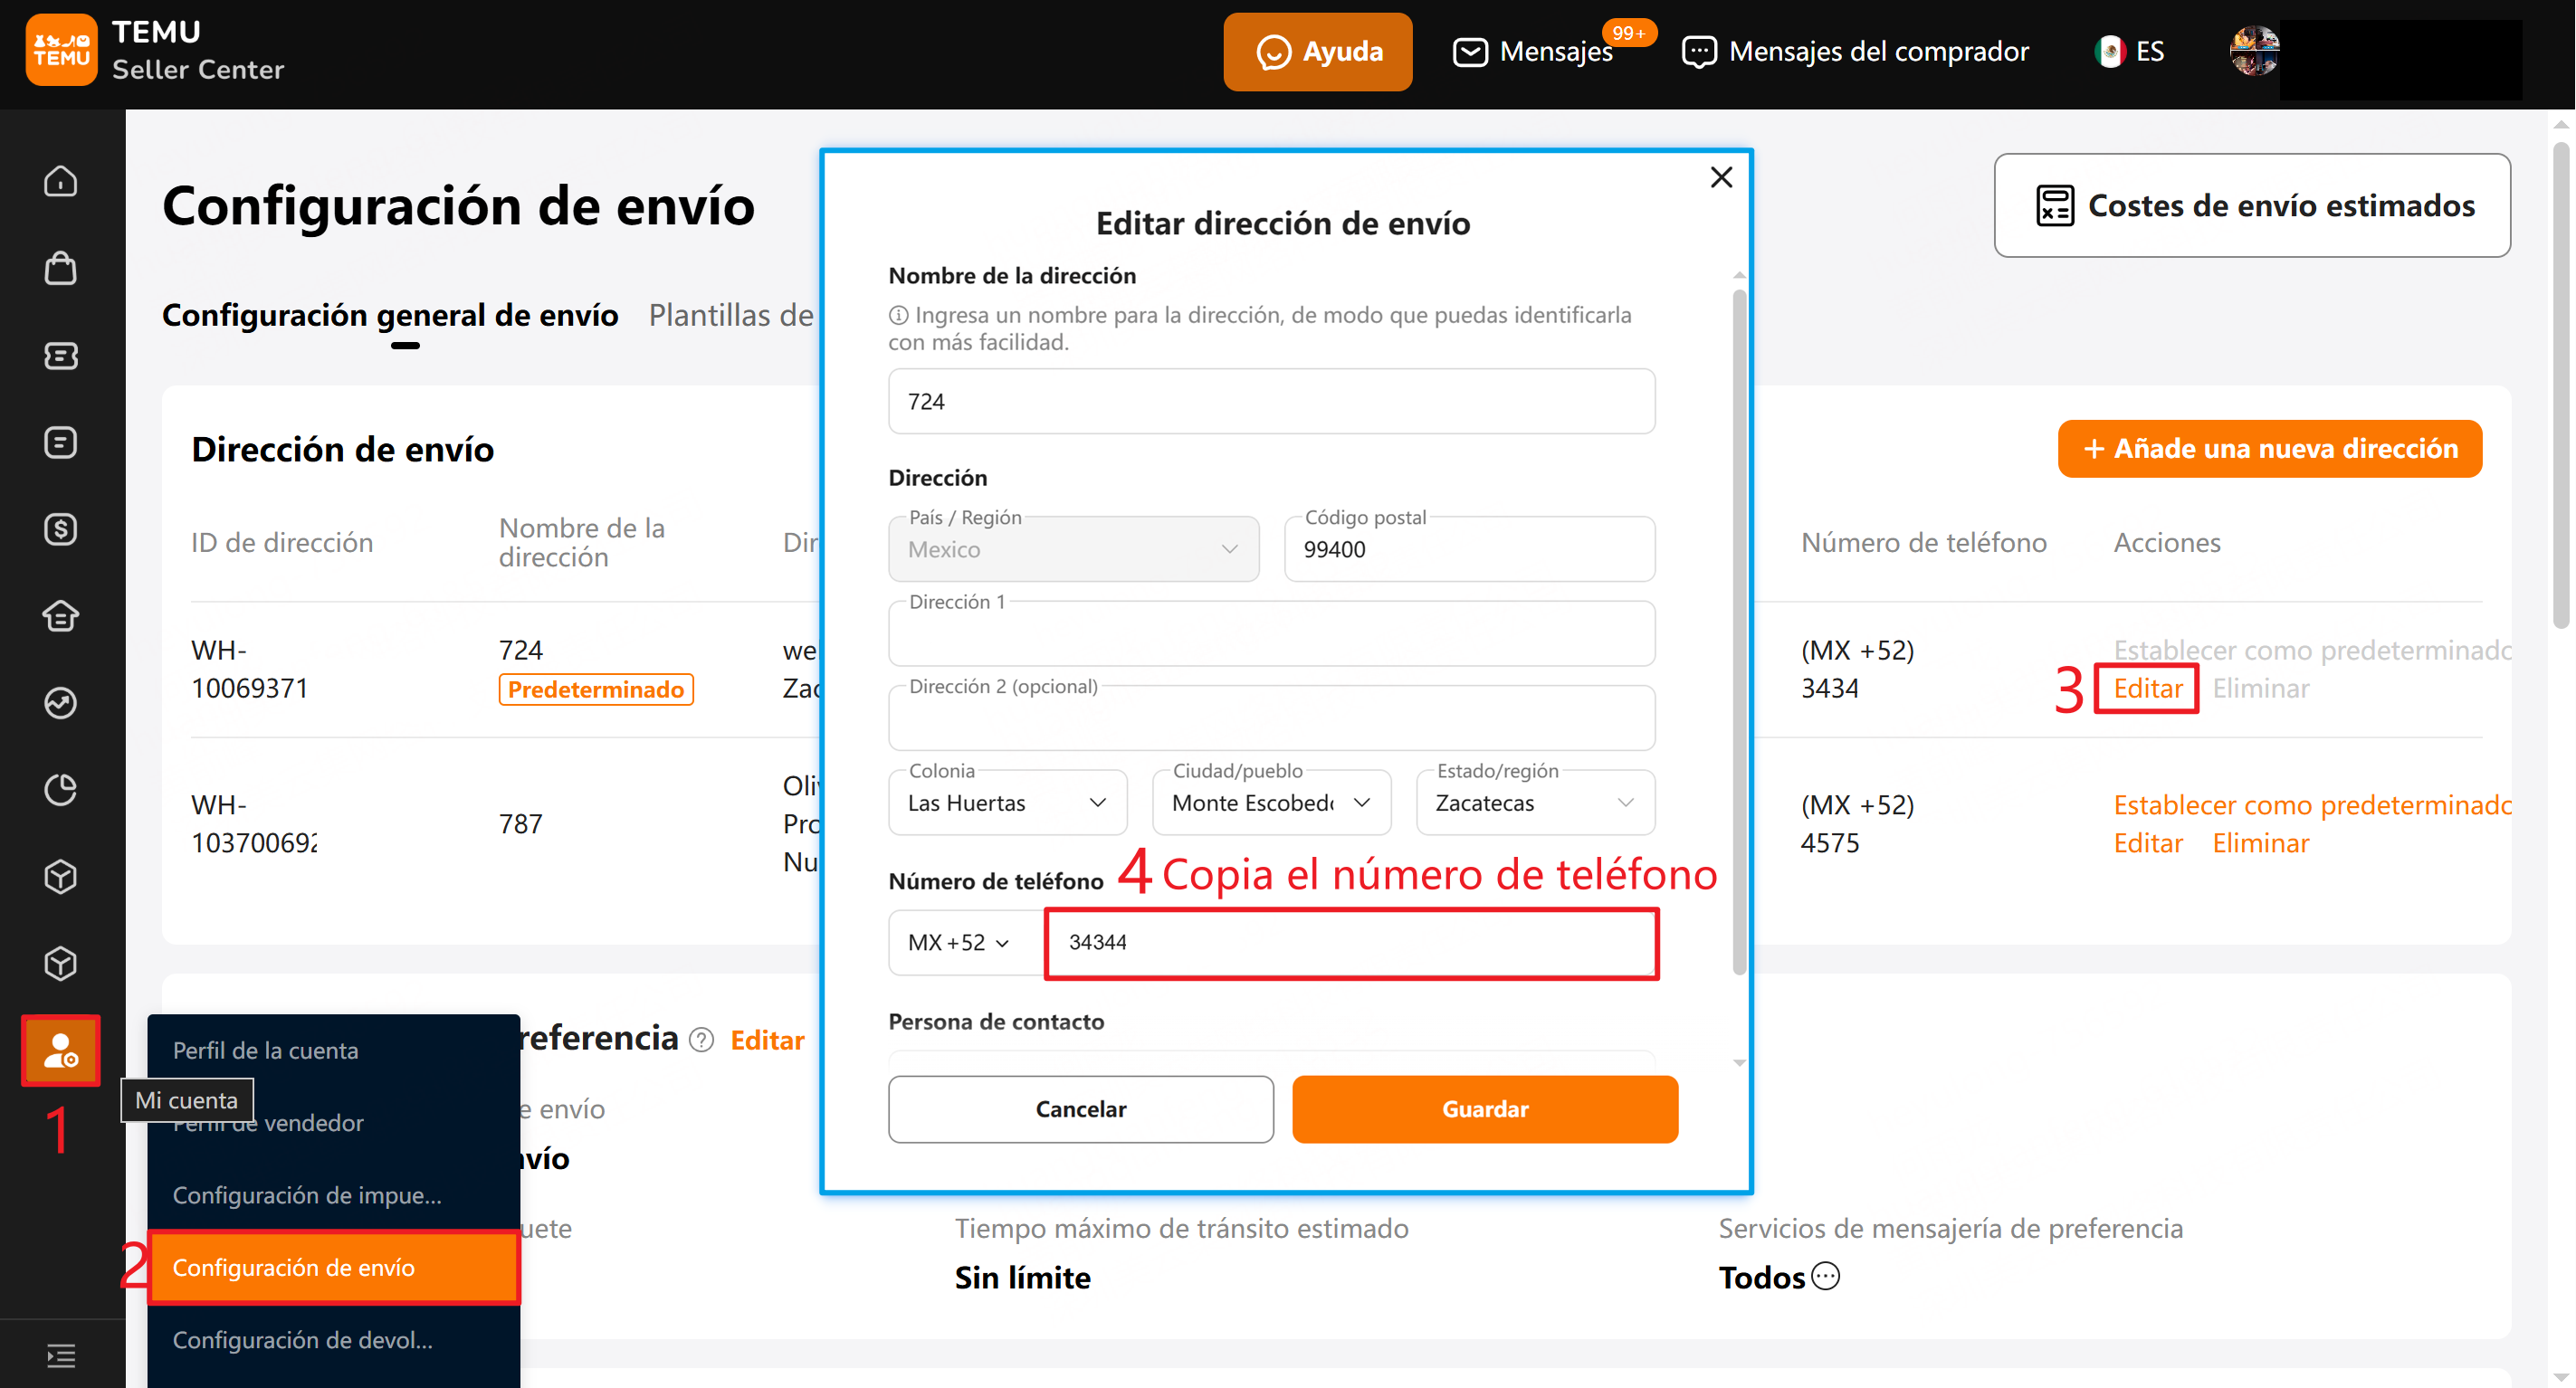The width and height of the screenshot is (2576, 1388).
Task: Open the País / Región Mexico dropdown
Action: [x=1073, y=549]
